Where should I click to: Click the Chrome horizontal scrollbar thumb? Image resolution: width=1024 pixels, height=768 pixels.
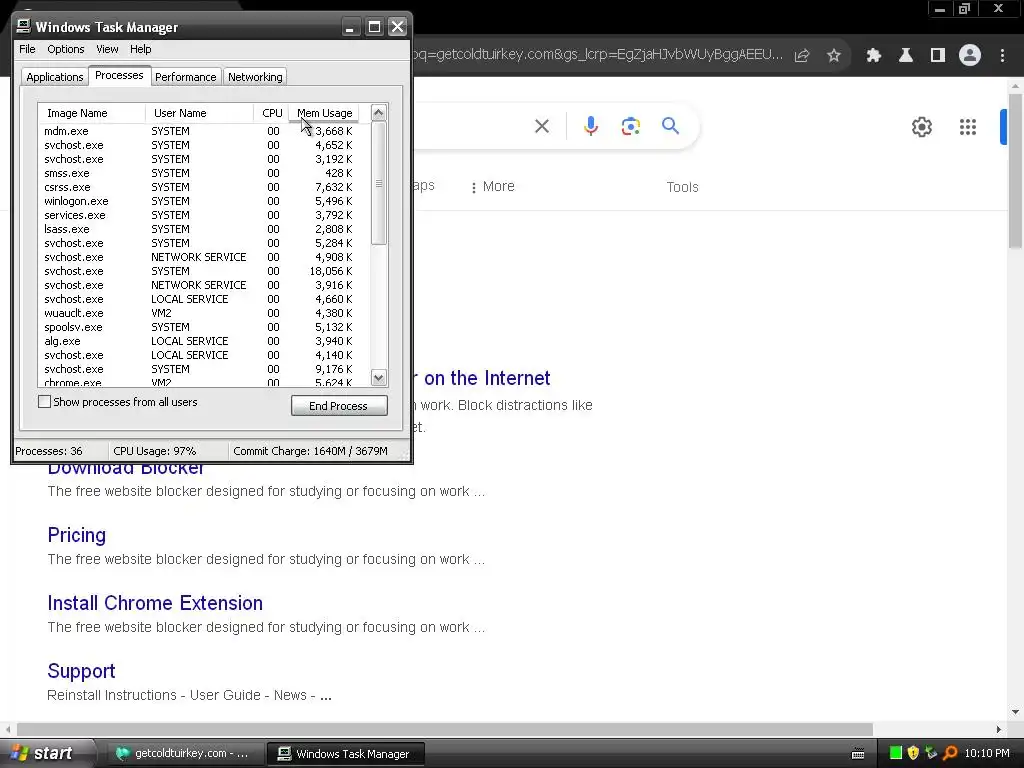pos(445,729)
